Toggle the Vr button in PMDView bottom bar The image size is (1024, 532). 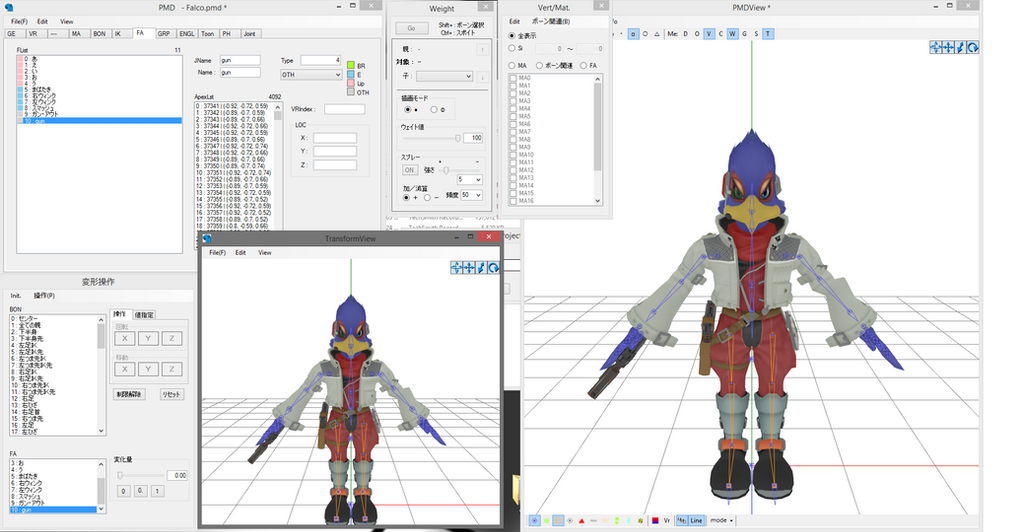[x=667, y=520]
